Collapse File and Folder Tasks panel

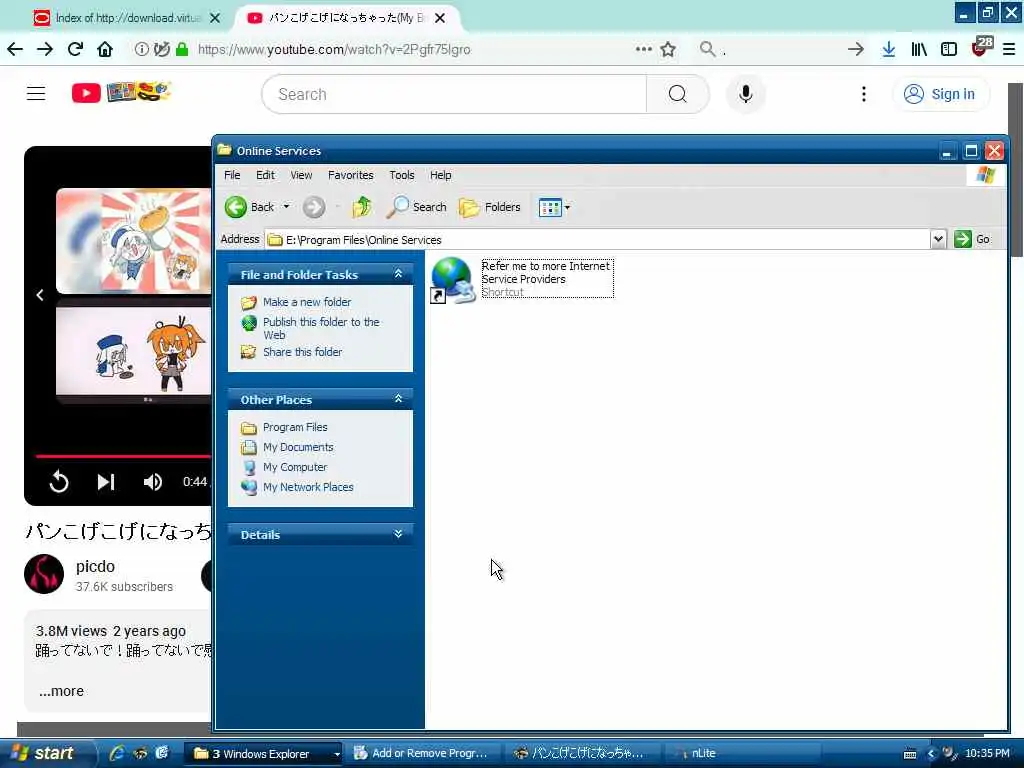pyautogui.click(x=398, y=274)
